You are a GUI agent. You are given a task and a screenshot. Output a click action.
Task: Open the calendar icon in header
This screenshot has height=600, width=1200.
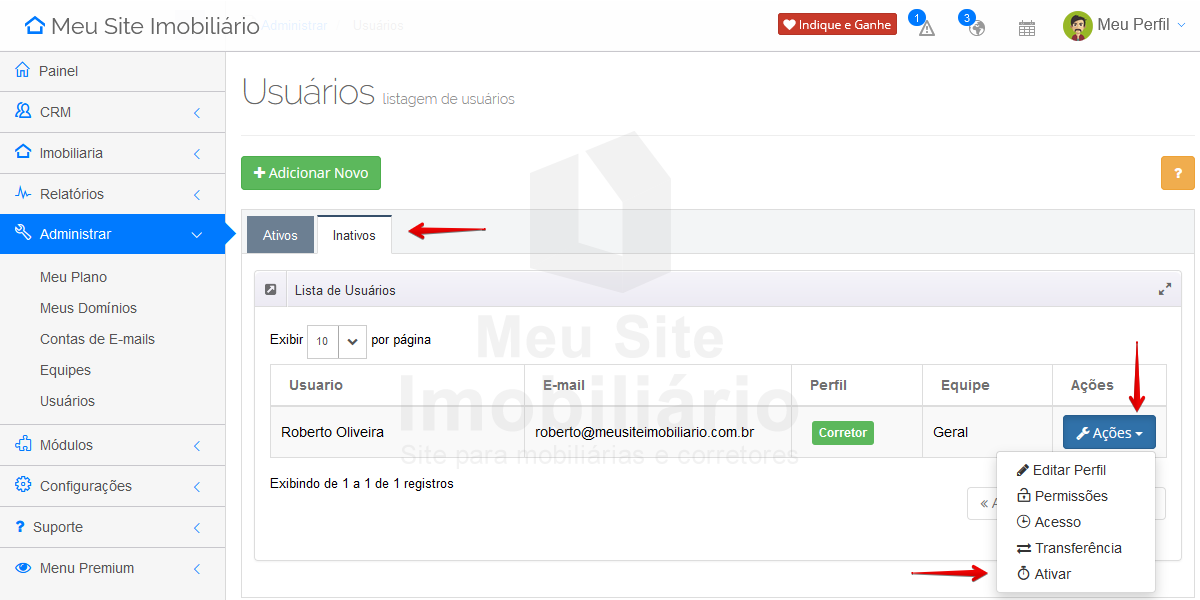pos(1026,28)
